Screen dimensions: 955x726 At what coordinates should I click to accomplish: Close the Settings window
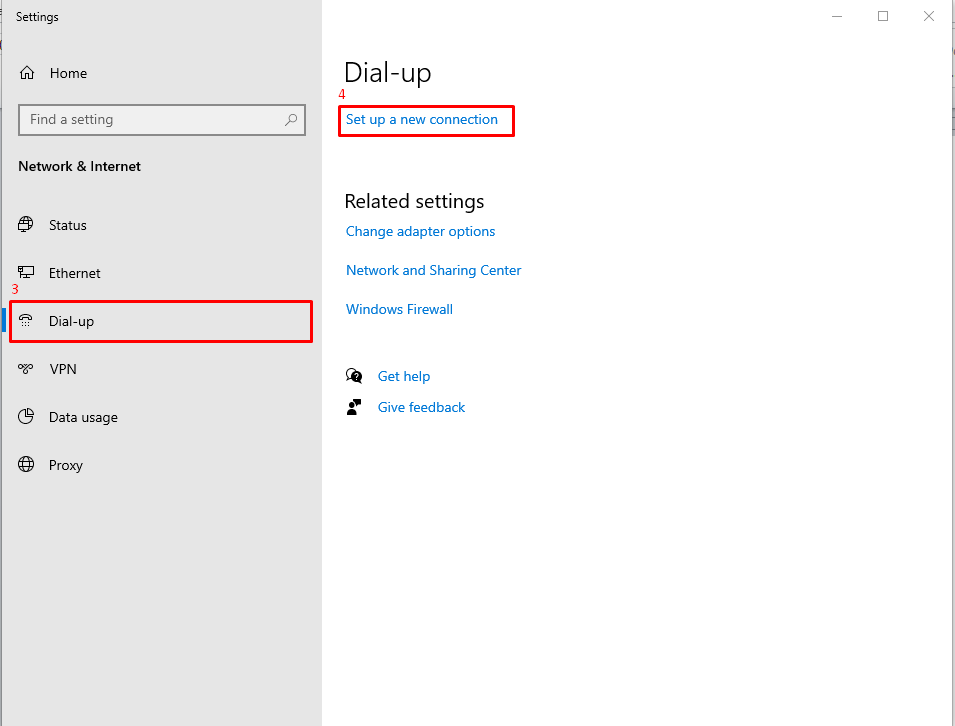929,16
